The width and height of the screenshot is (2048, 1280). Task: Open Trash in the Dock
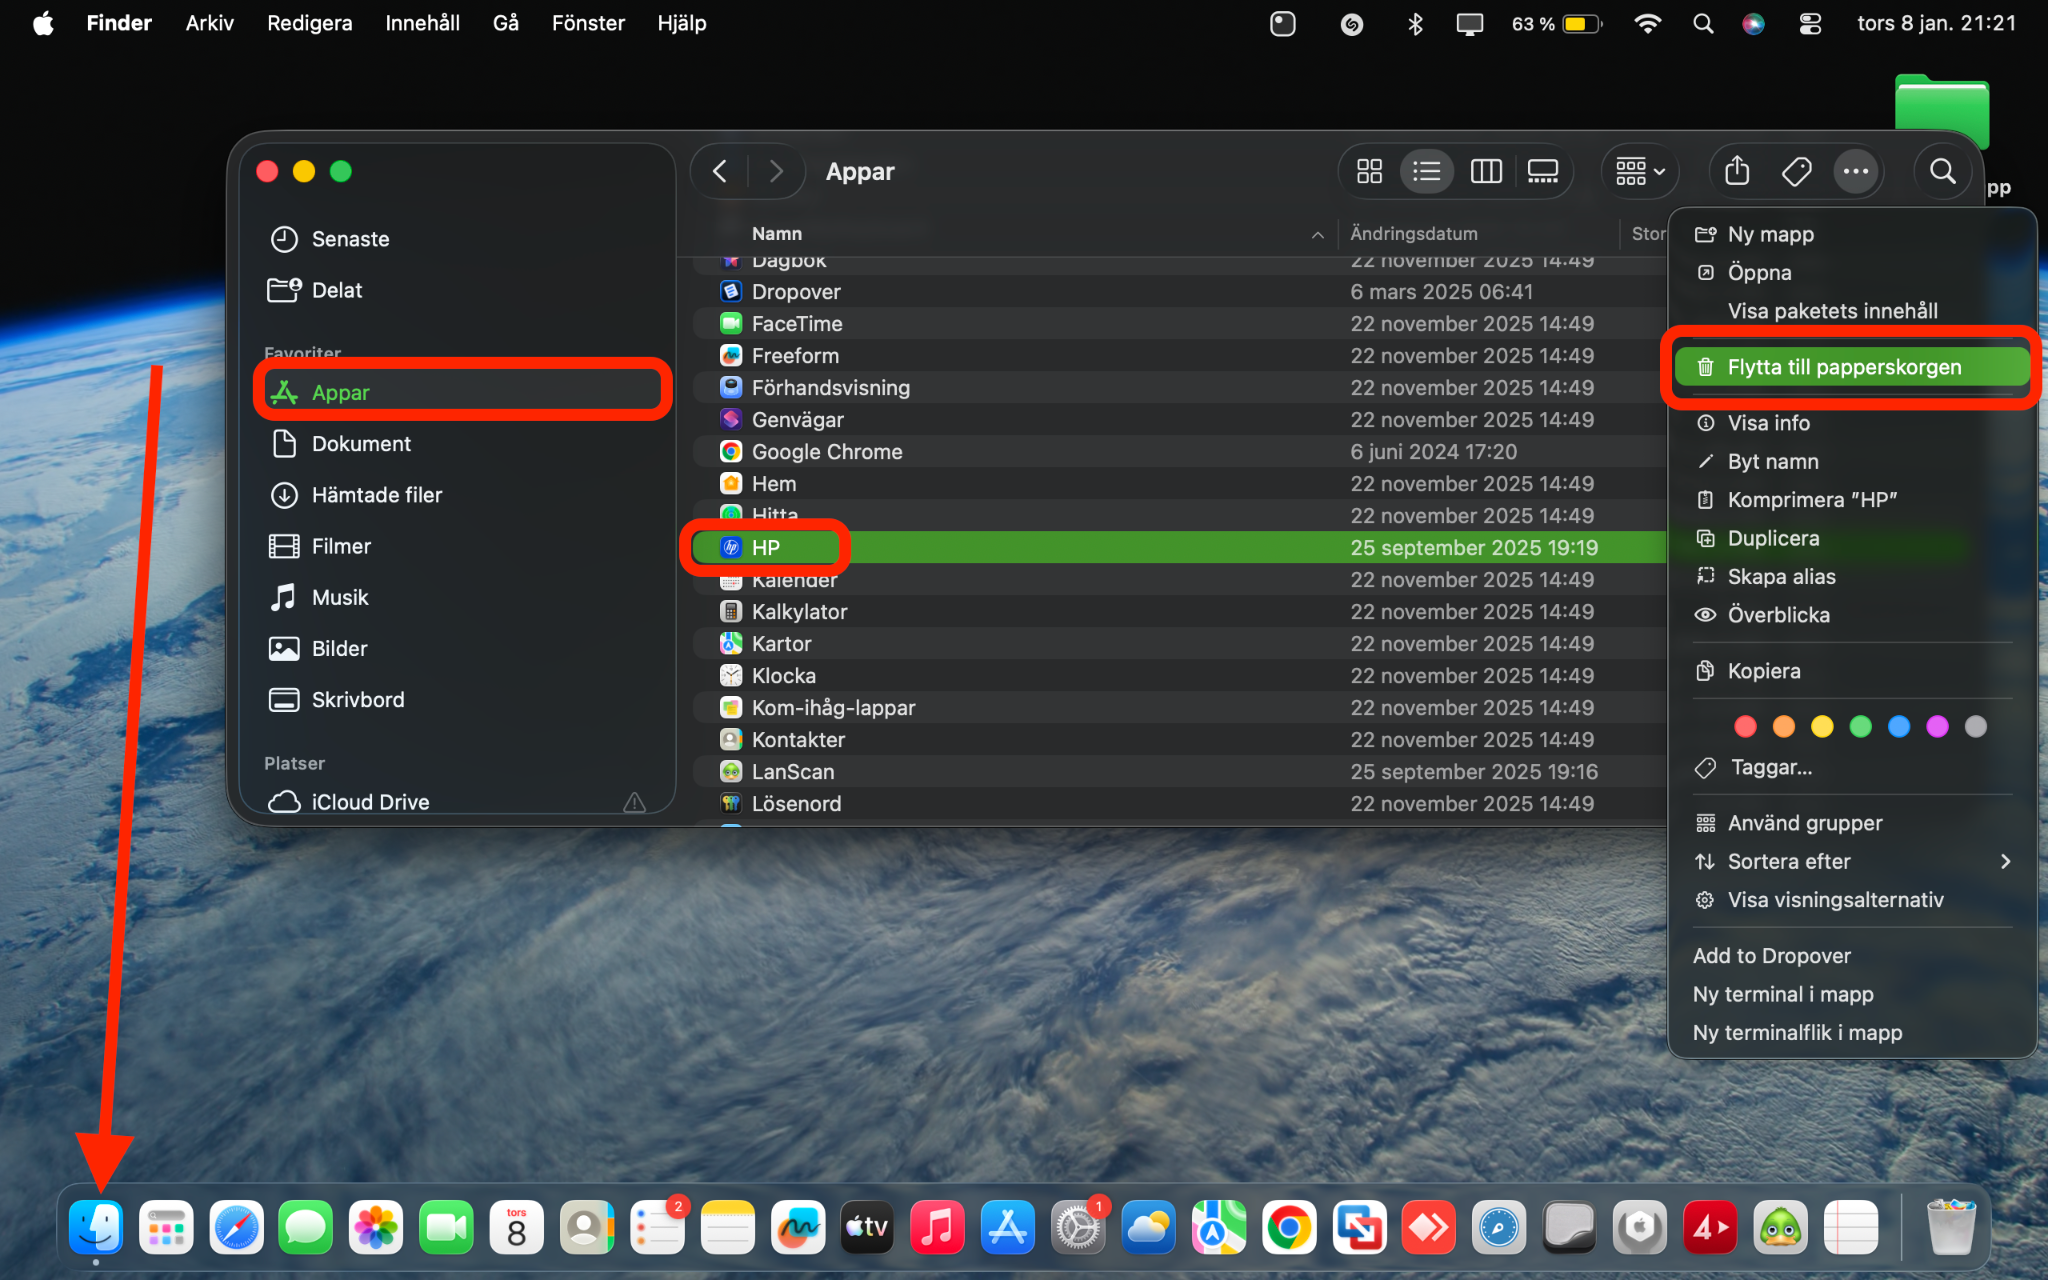tap(1949, 1227)
